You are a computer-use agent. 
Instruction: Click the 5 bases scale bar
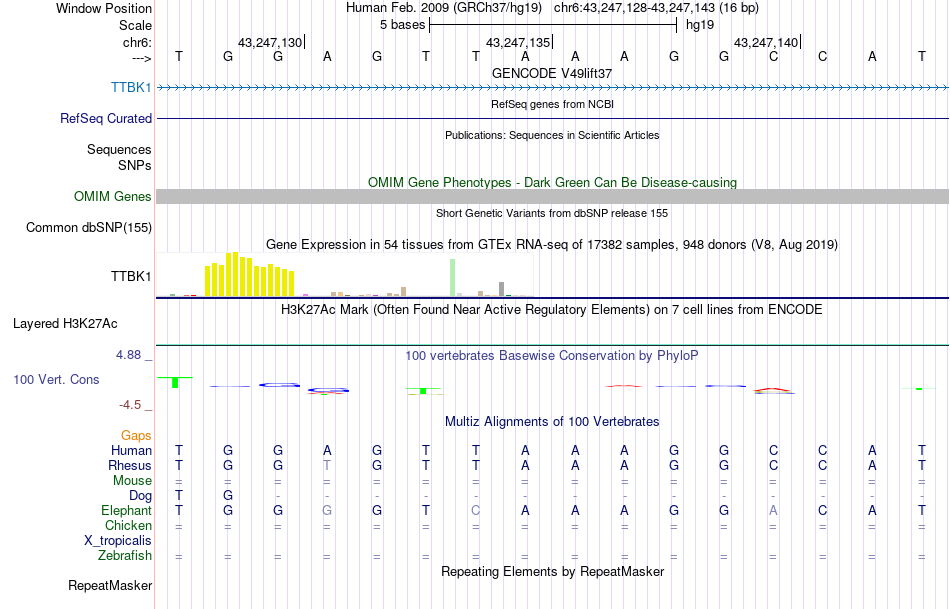553,25
